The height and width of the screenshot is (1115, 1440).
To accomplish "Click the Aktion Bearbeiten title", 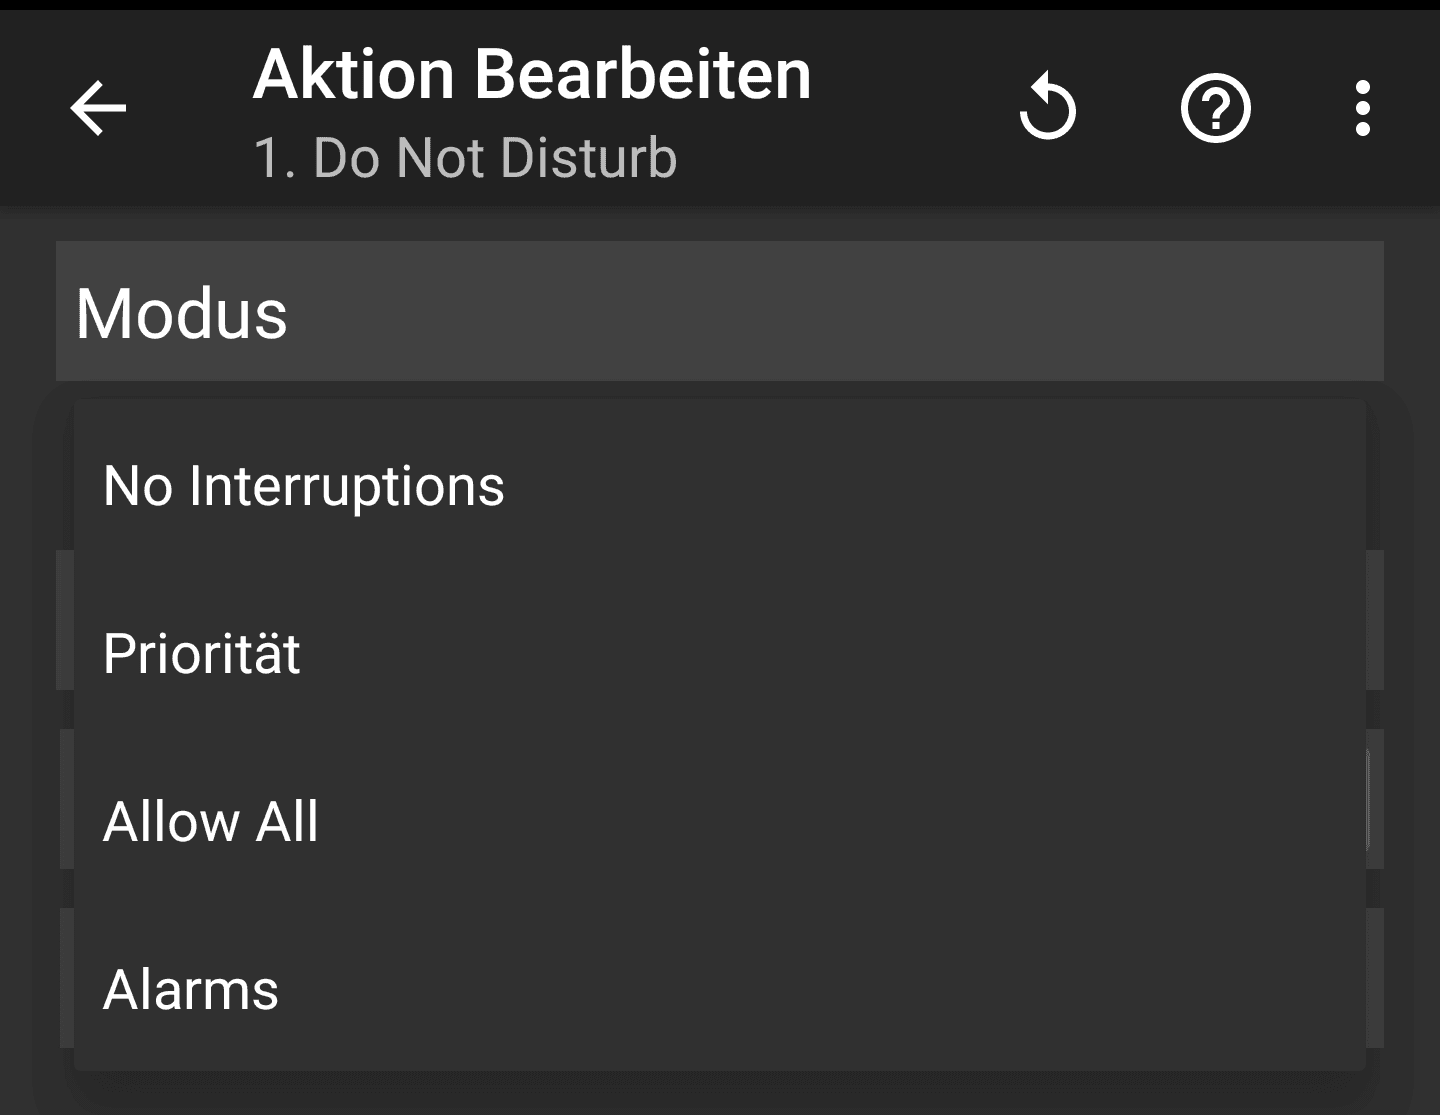I will pos(532,75).
